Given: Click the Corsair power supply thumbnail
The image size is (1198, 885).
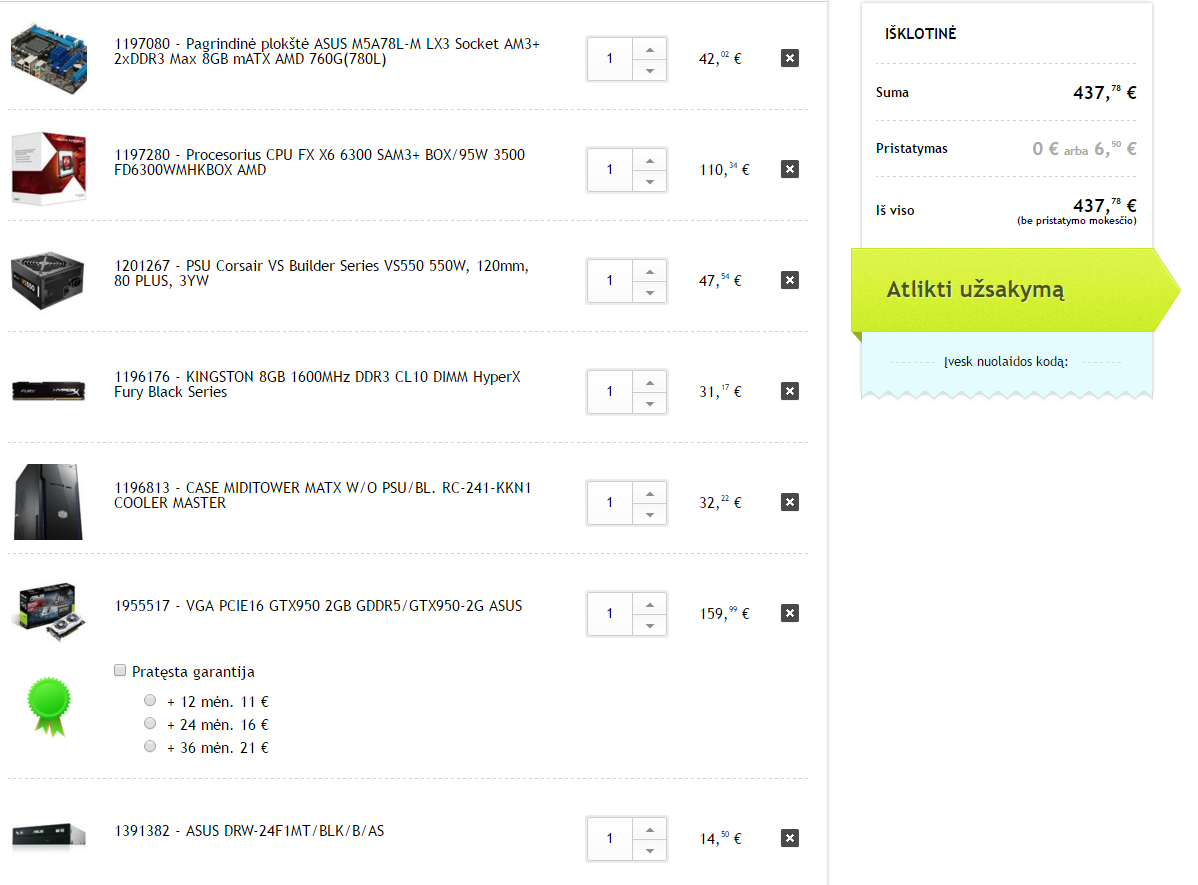Looking at the screenshot, I should click(x=47, y=280).
